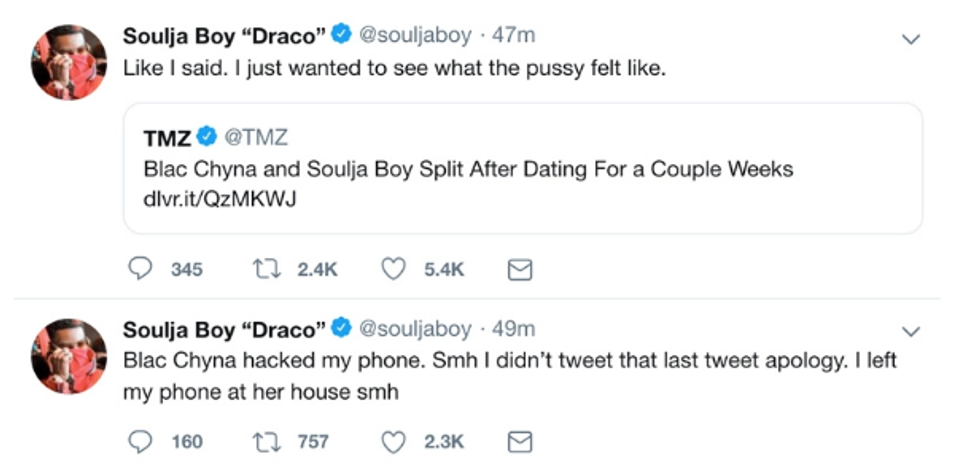Screen dimensions: 980x476
Task: Reply to the 47m tweet
Action: (x=142, y=269)
